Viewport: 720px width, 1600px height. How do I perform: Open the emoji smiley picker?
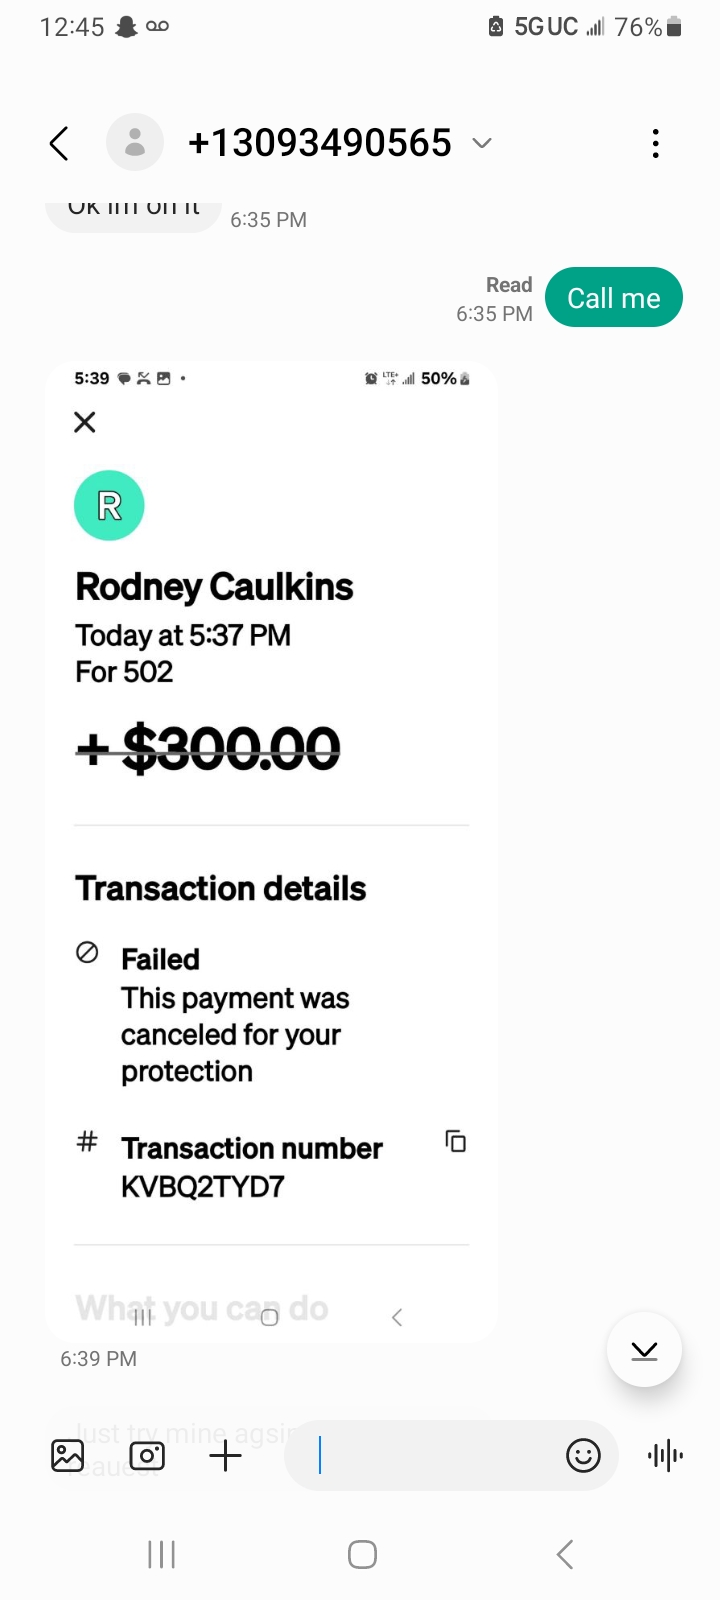[583, 1456]
